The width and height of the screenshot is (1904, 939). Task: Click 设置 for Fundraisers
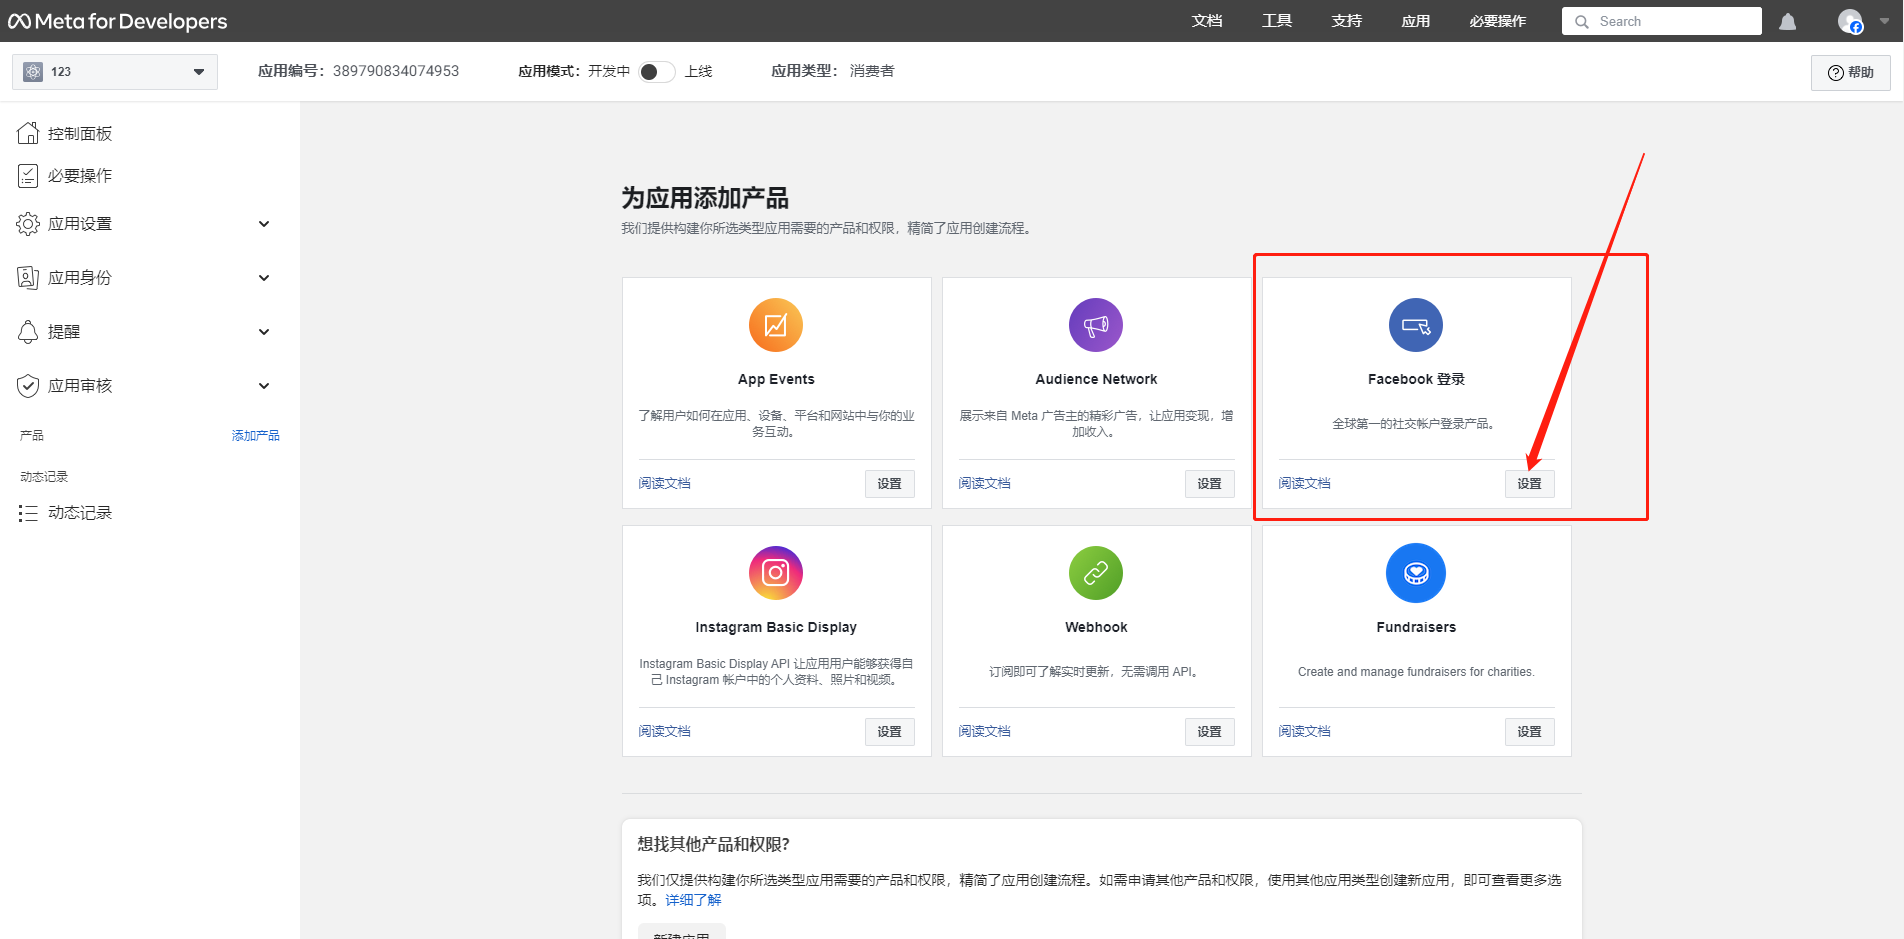(x=1530, y=732)
